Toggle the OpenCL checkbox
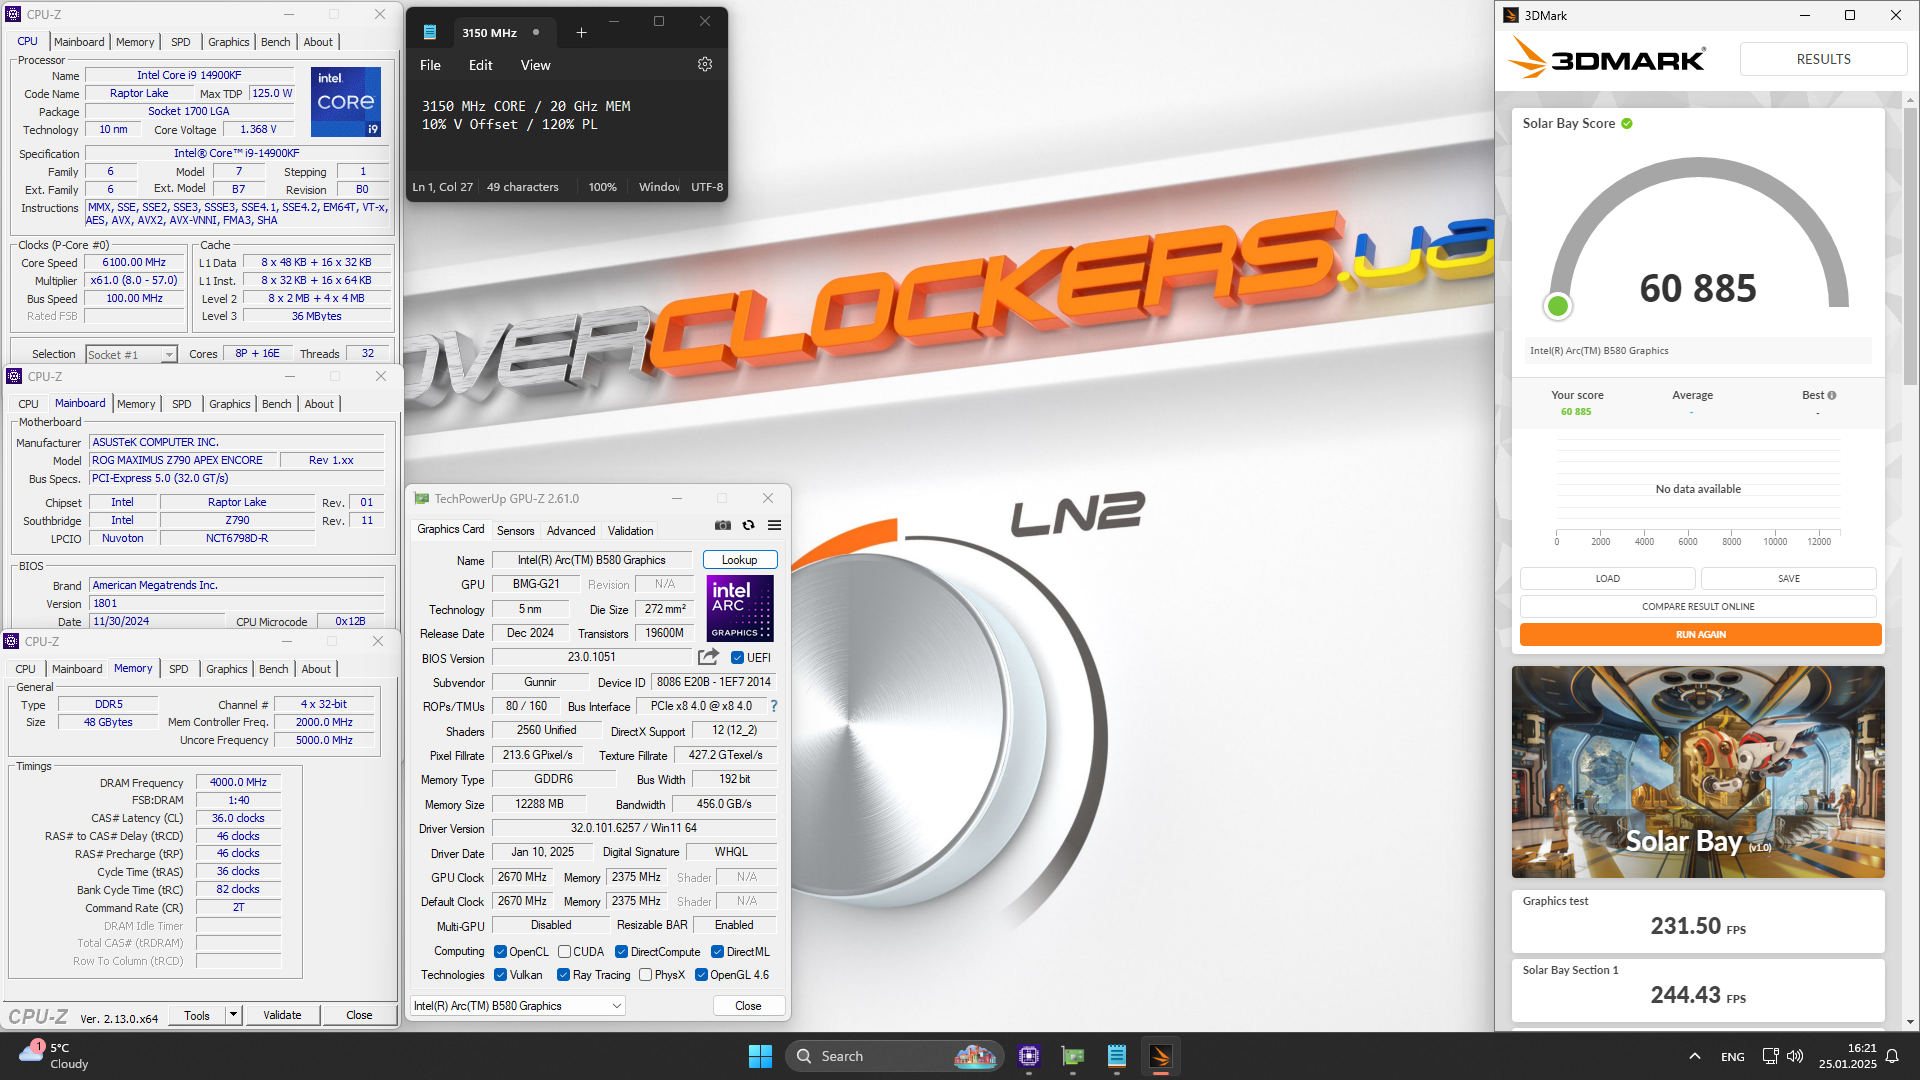This screenshot has height=1080, width=1920. 500,952
